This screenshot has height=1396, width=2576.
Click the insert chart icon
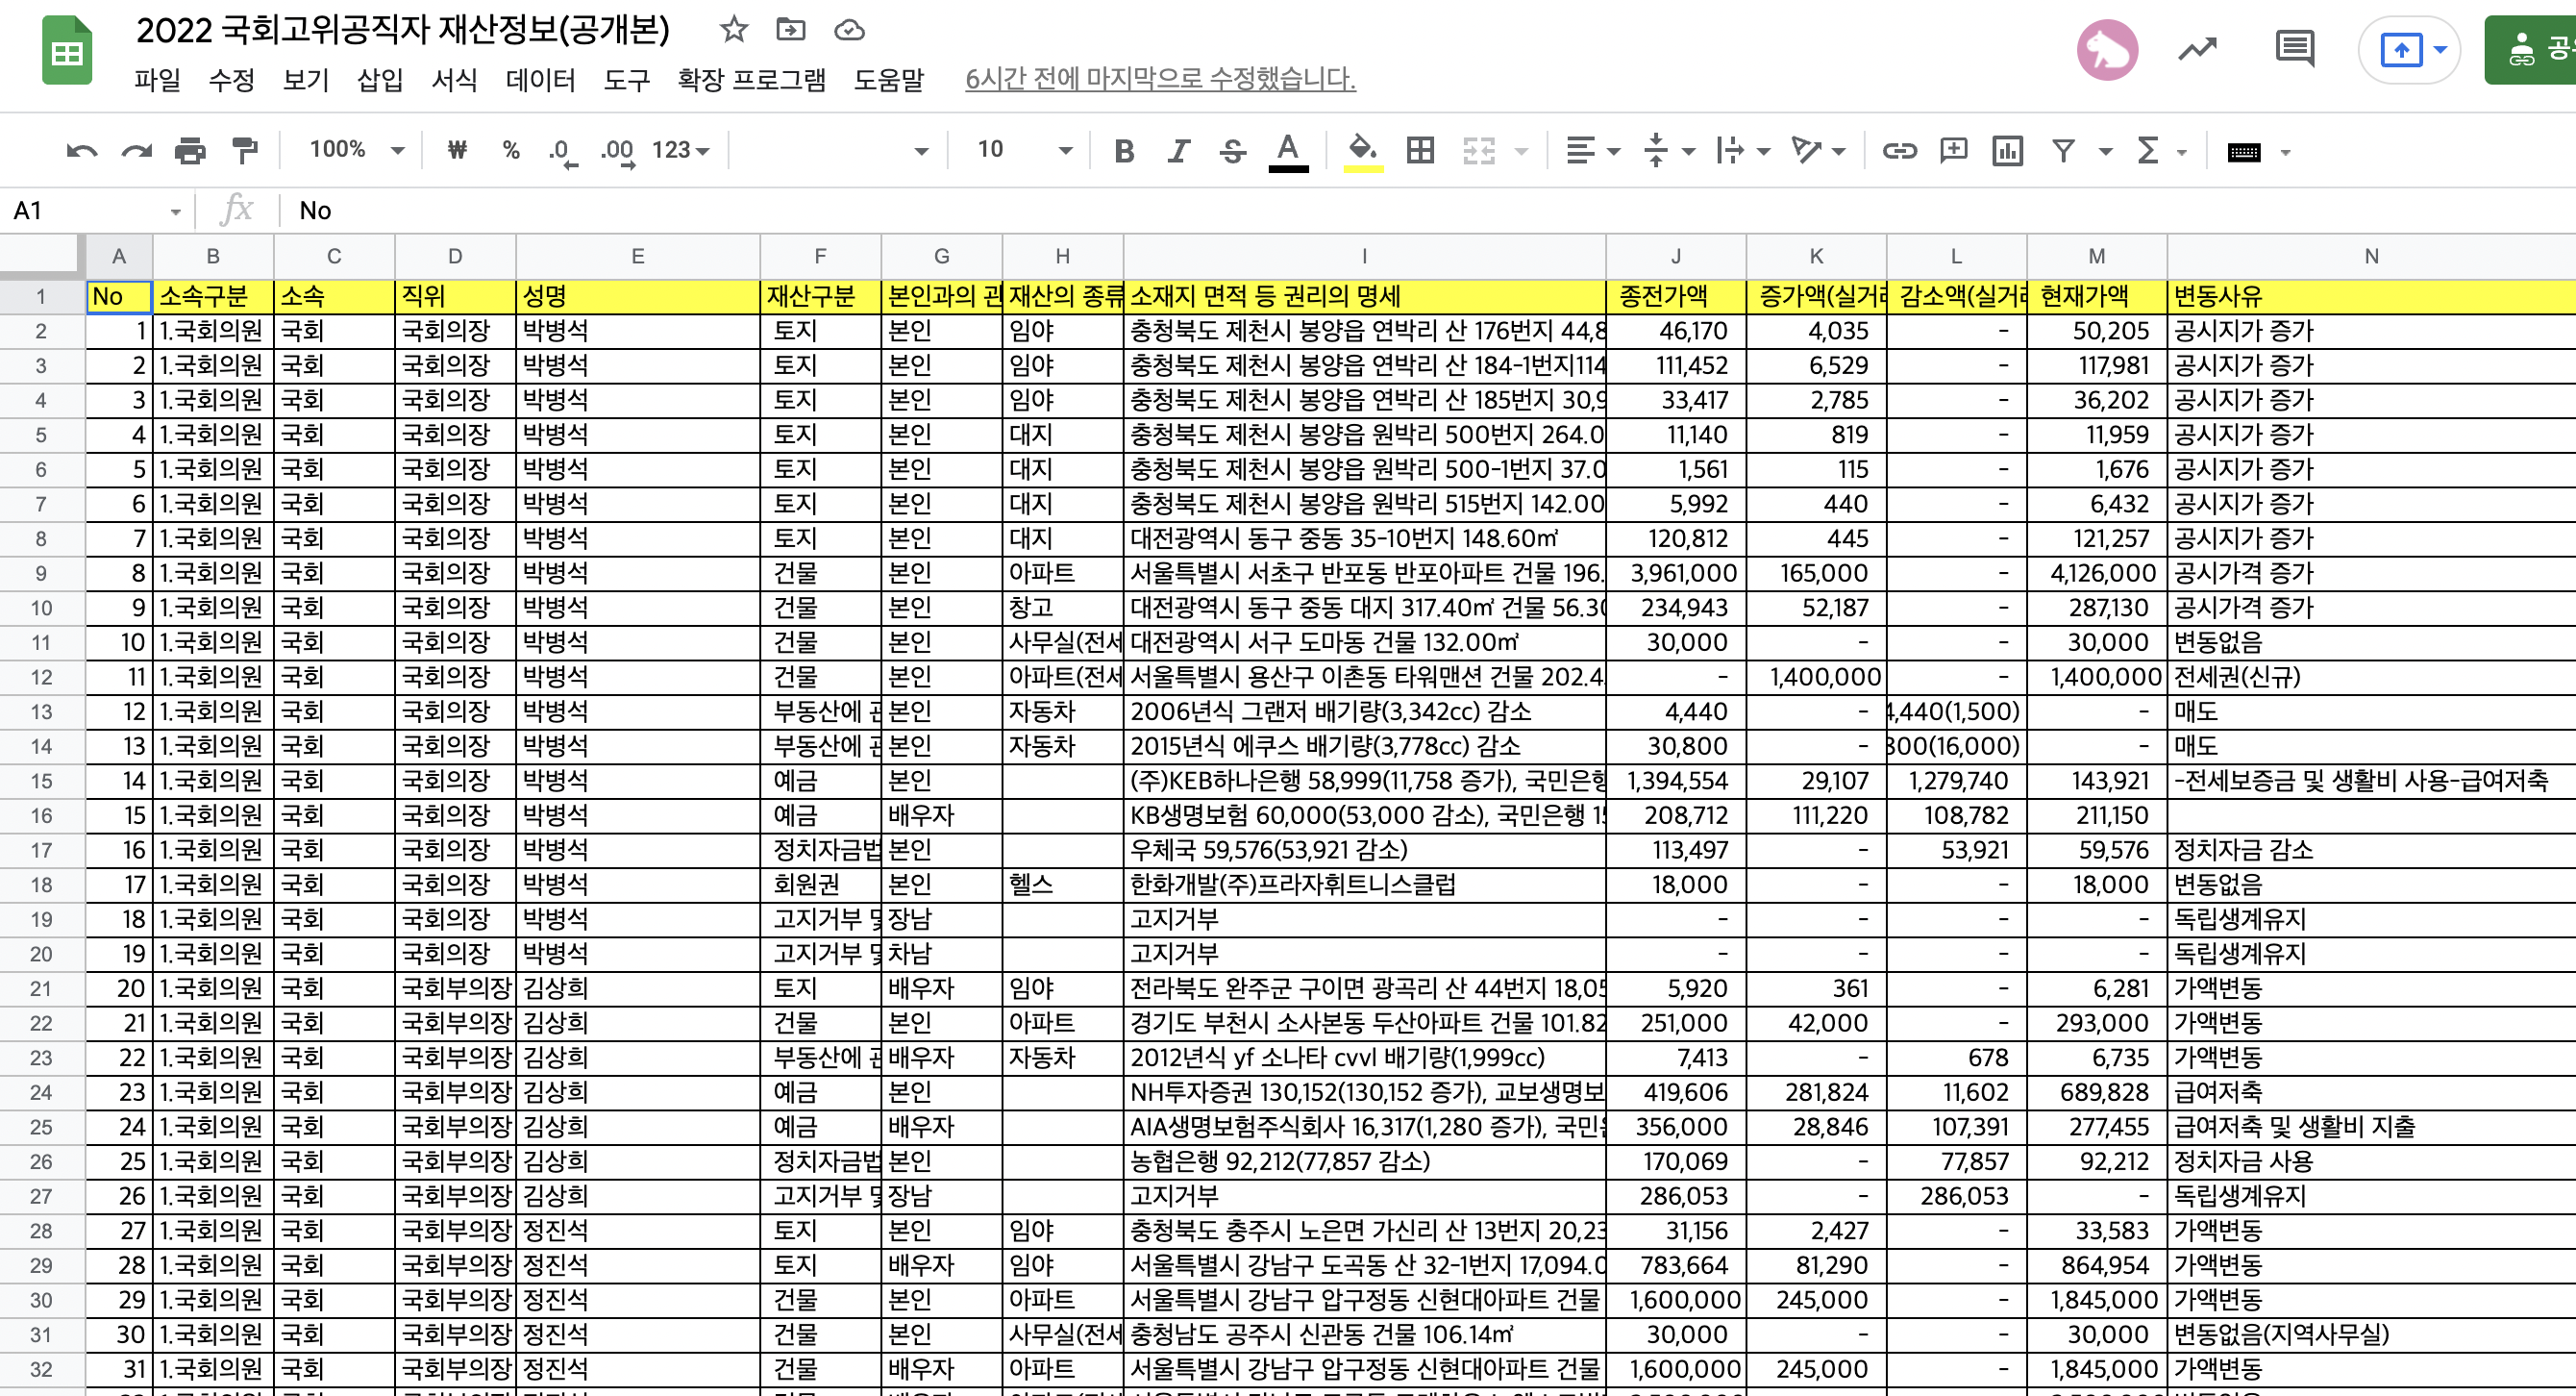pos(2007,151)
